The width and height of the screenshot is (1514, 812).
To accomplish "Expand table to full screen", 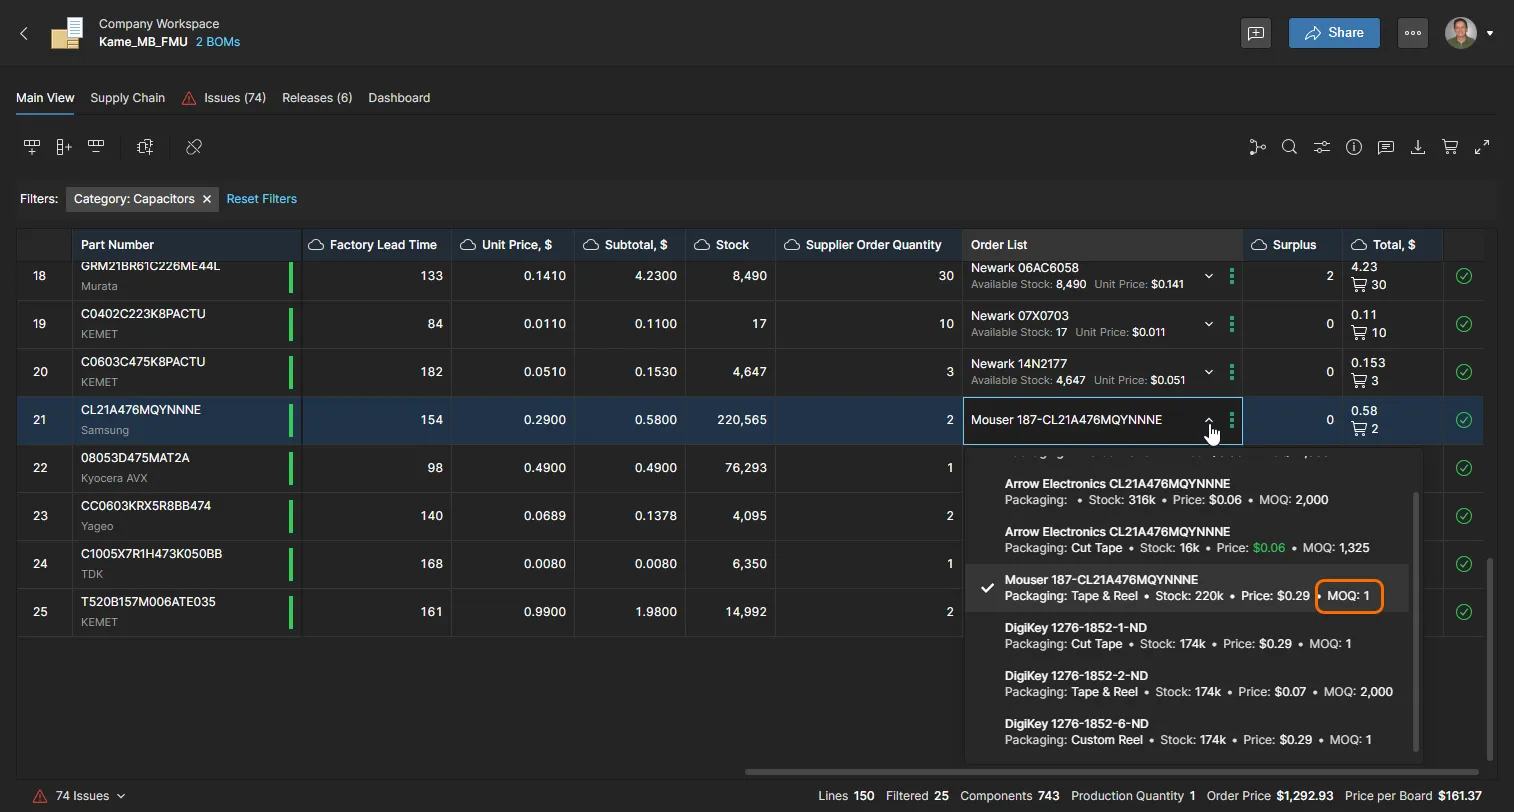I will pyautogui.click(x=1482, y=147).
